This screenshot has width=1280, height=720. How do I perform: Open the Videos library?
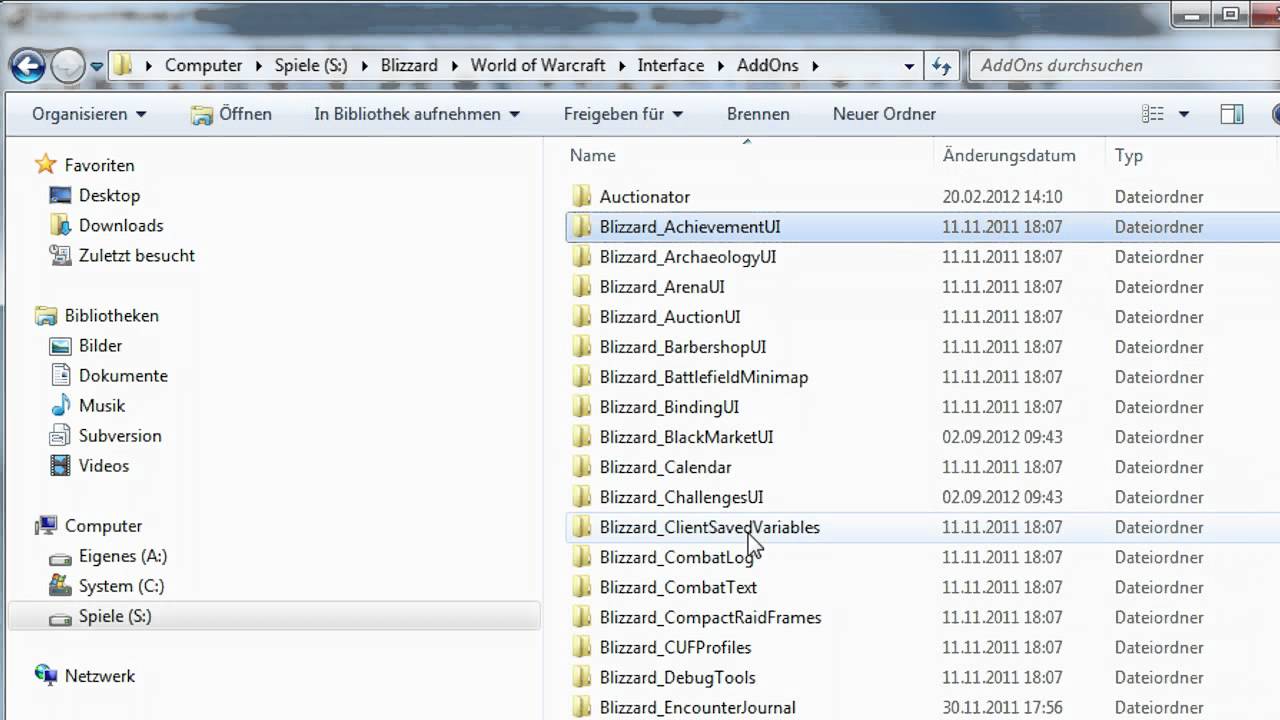tap(104, 466)
